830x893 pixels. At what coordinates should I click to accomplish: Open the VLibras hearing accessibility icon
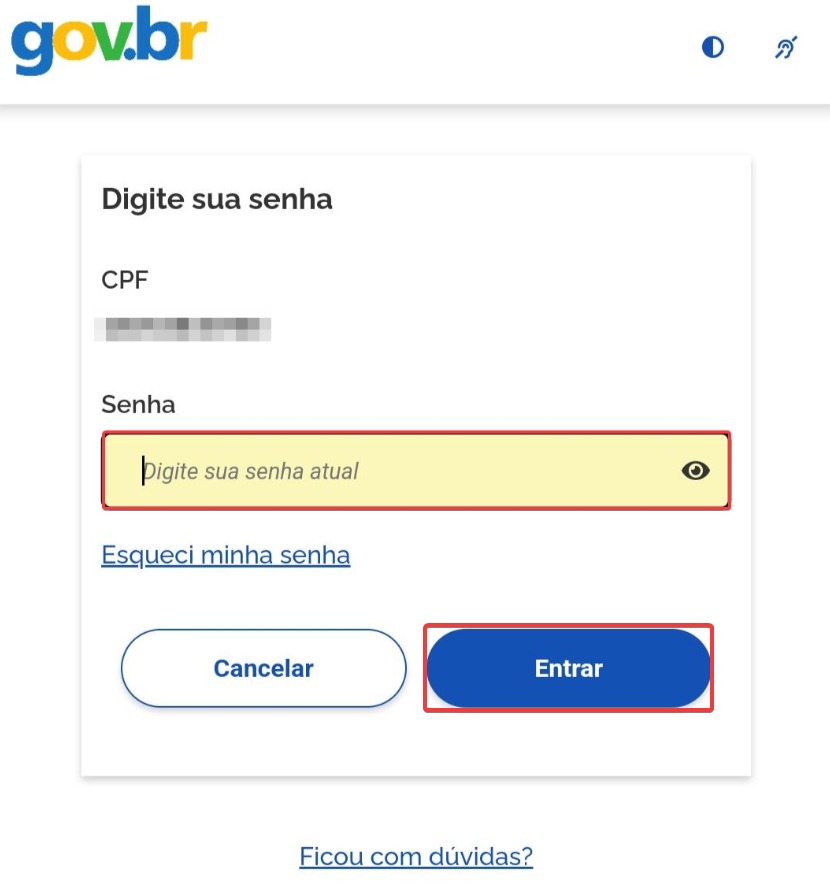pos(786,47)
